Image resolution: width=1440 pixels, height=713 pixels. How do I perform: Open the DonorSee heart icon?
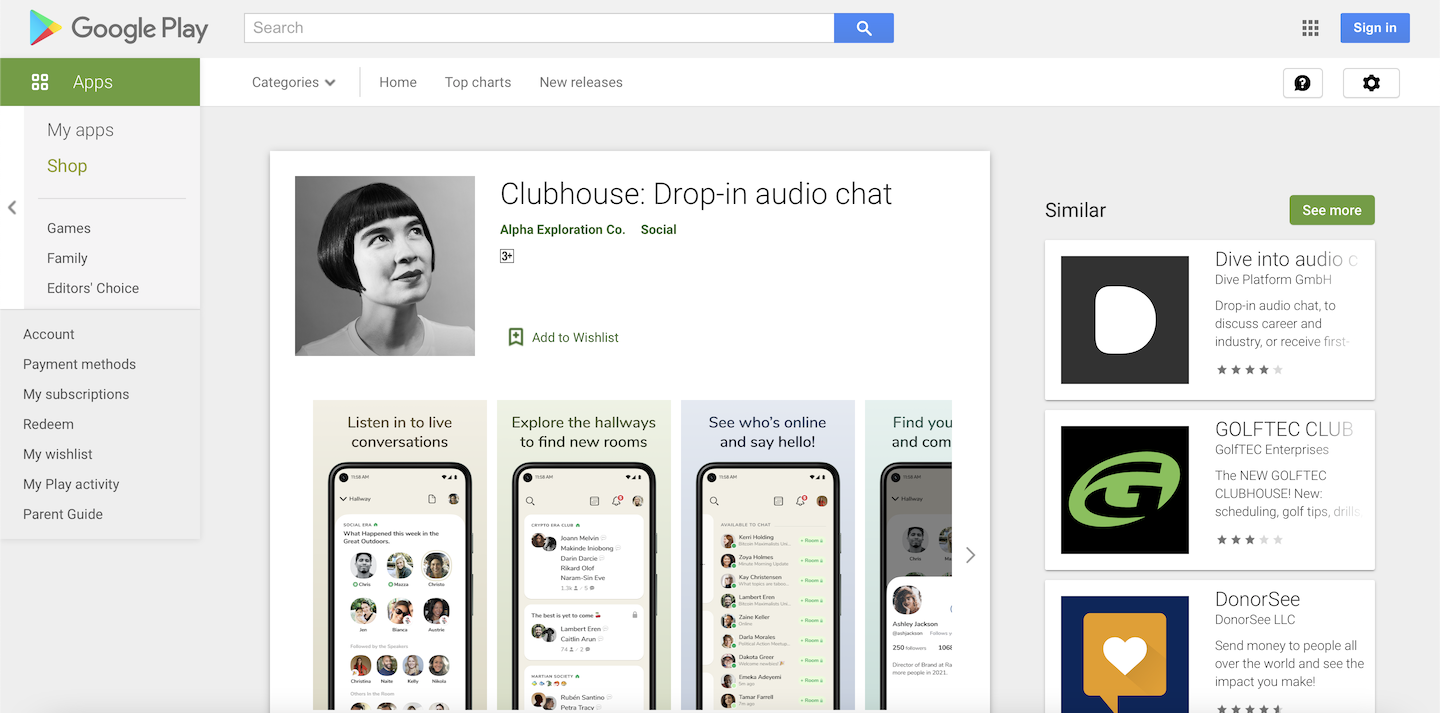(1125, 655)
